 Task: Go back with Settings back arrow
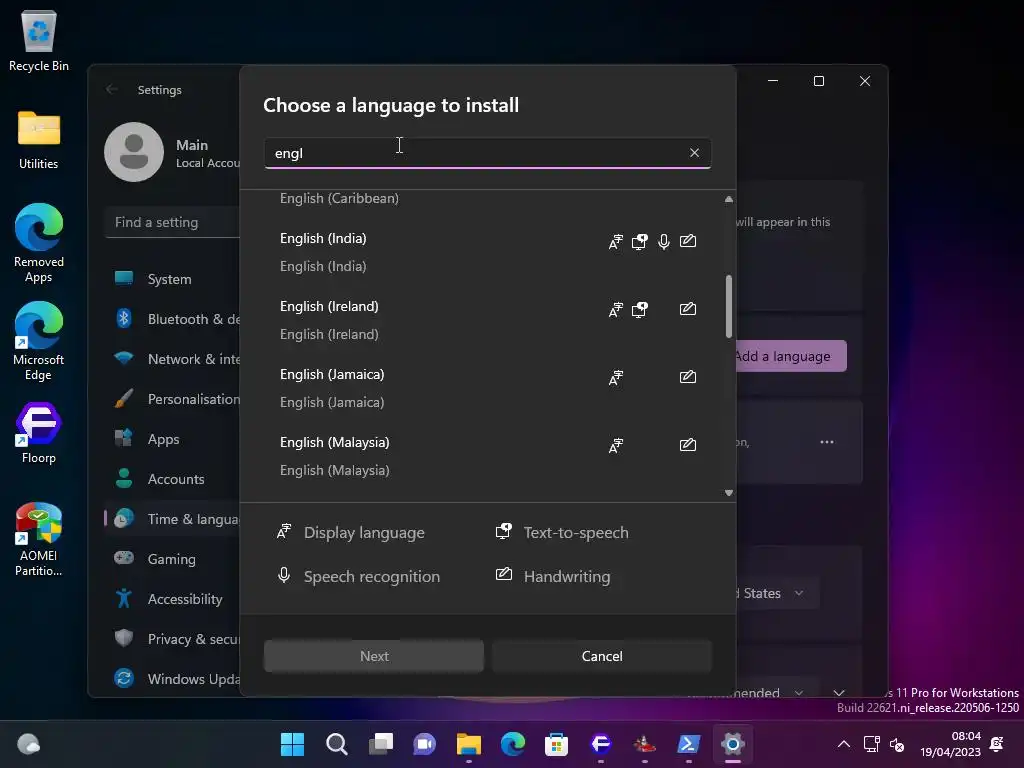pyautogui.click(x=112, y=89)
